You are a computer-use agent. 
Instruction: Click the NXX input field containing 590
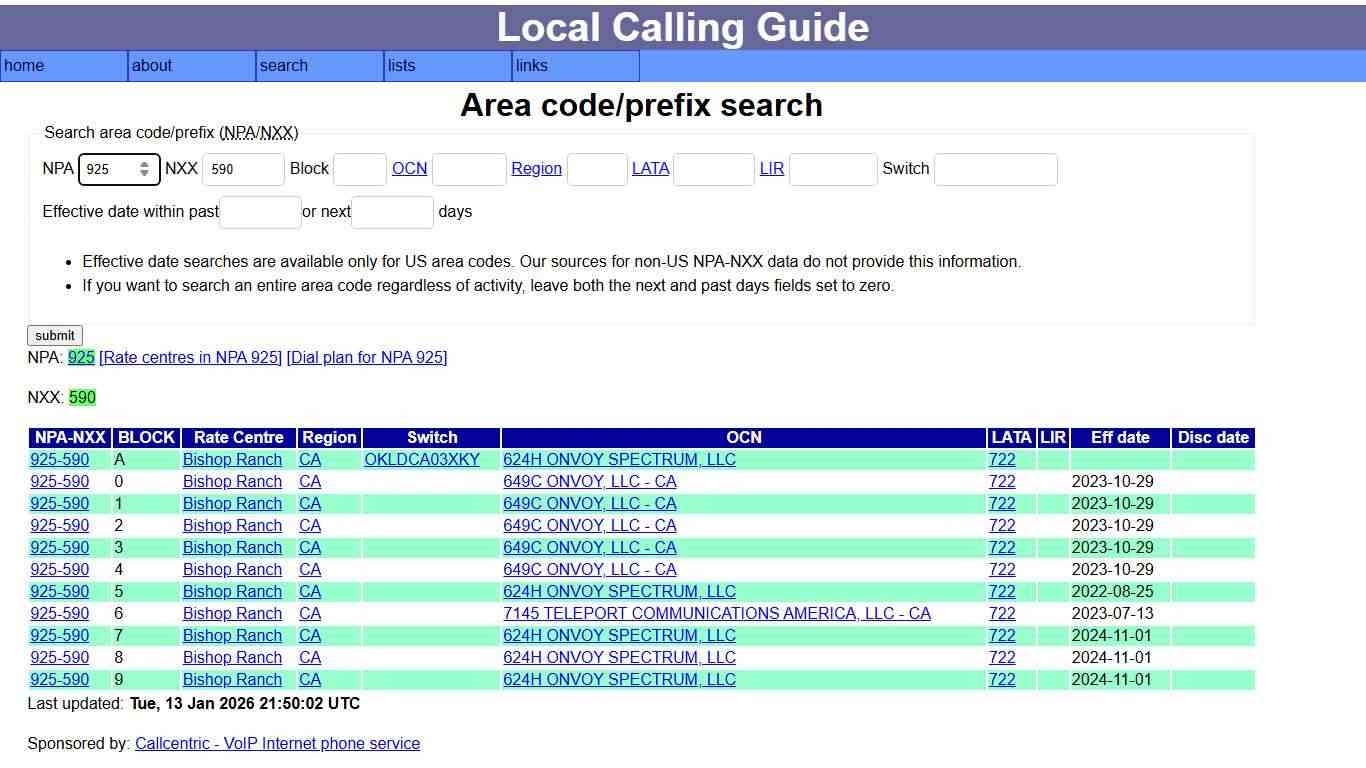point(243,169)
